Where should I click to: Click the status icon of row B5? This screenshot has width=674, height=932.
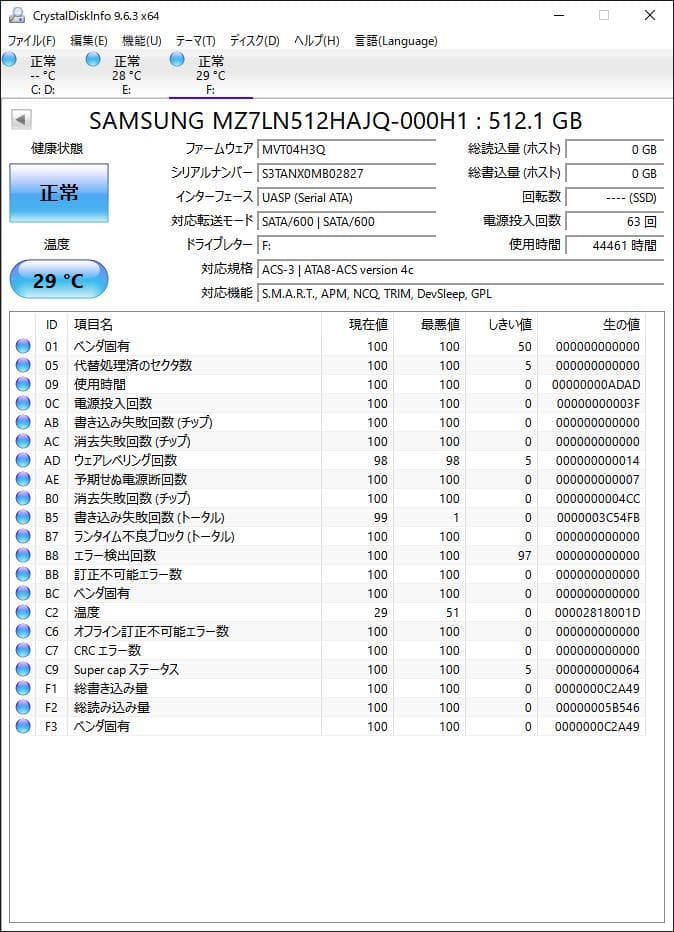coord(23,517)
